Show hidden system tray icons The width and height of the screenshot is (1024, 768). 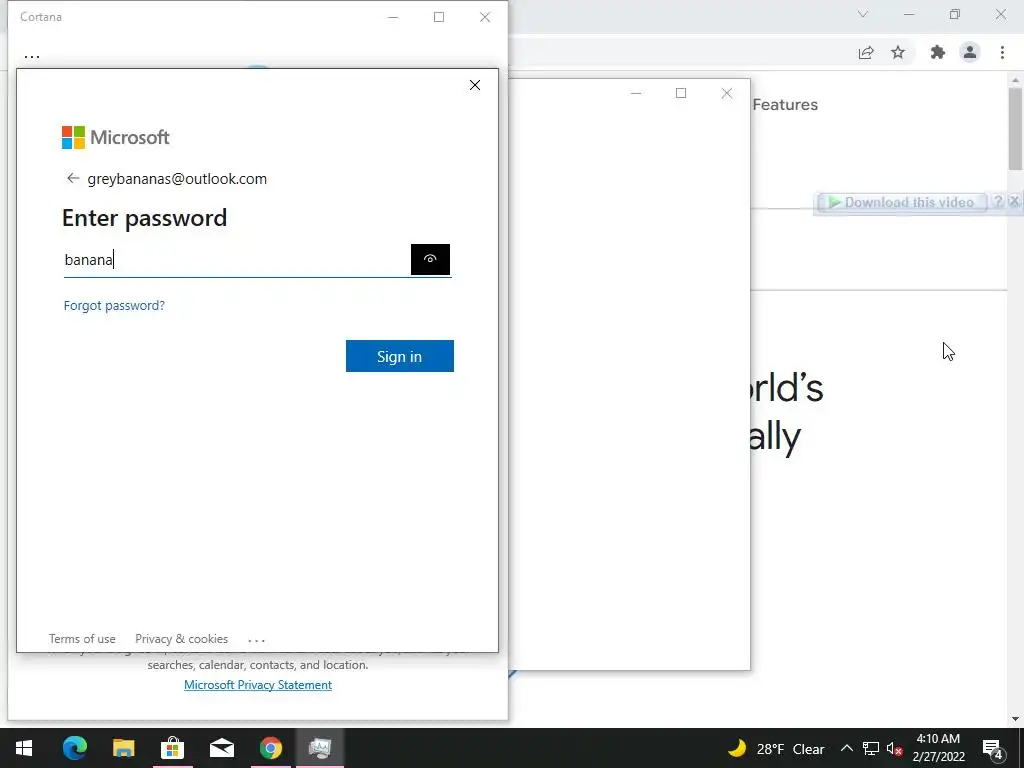846,748
